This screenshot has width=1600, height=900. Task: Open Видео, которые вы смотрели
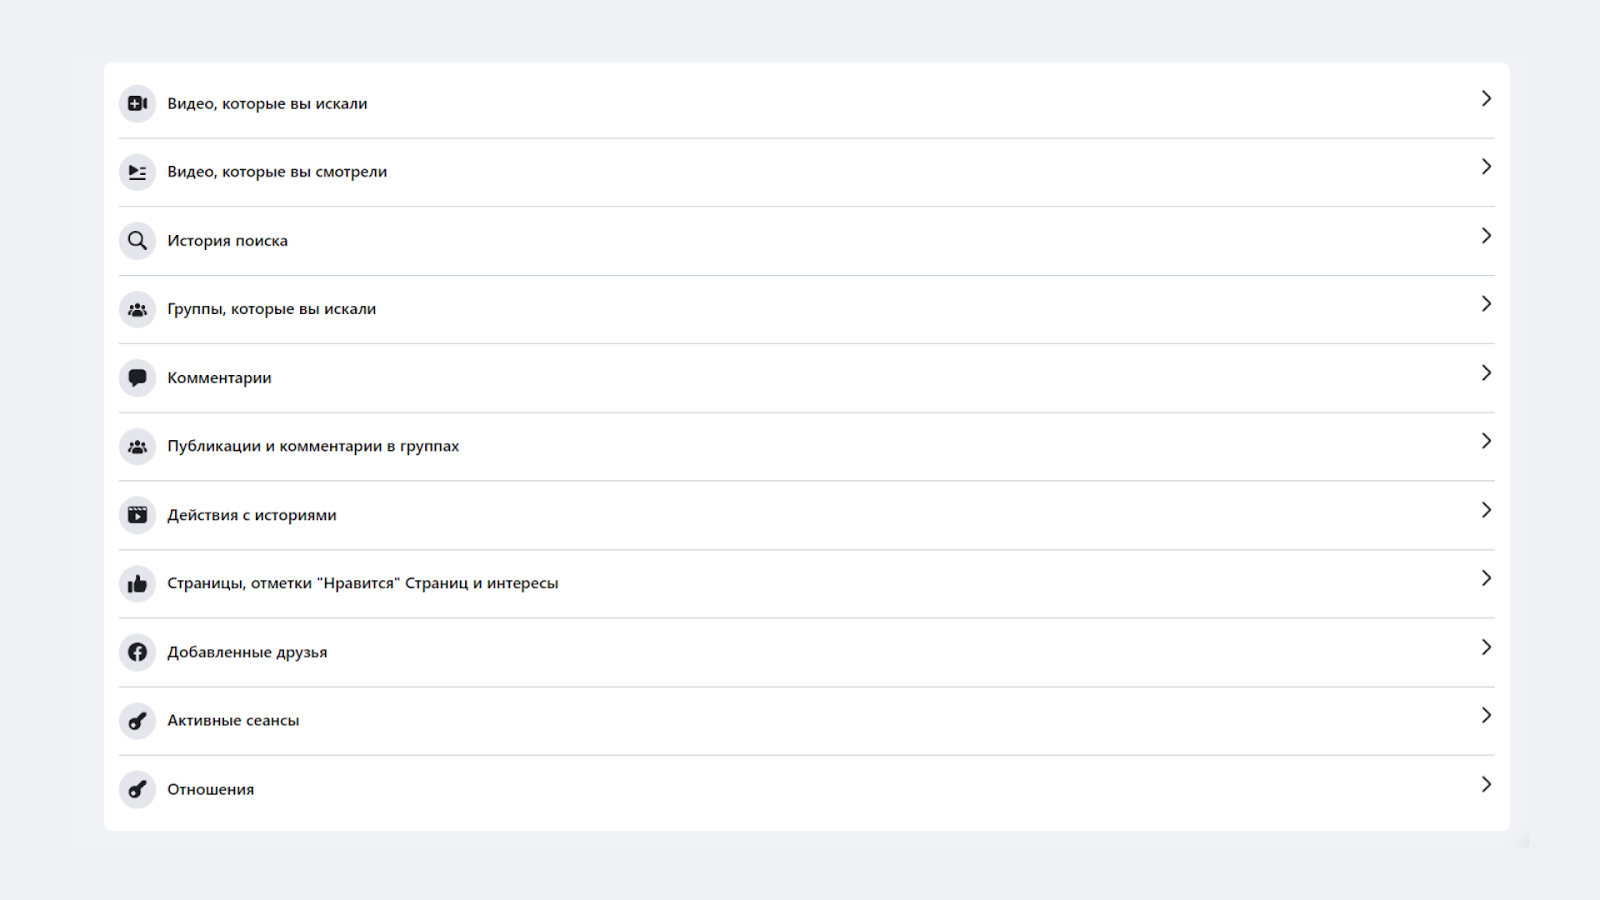277,172
